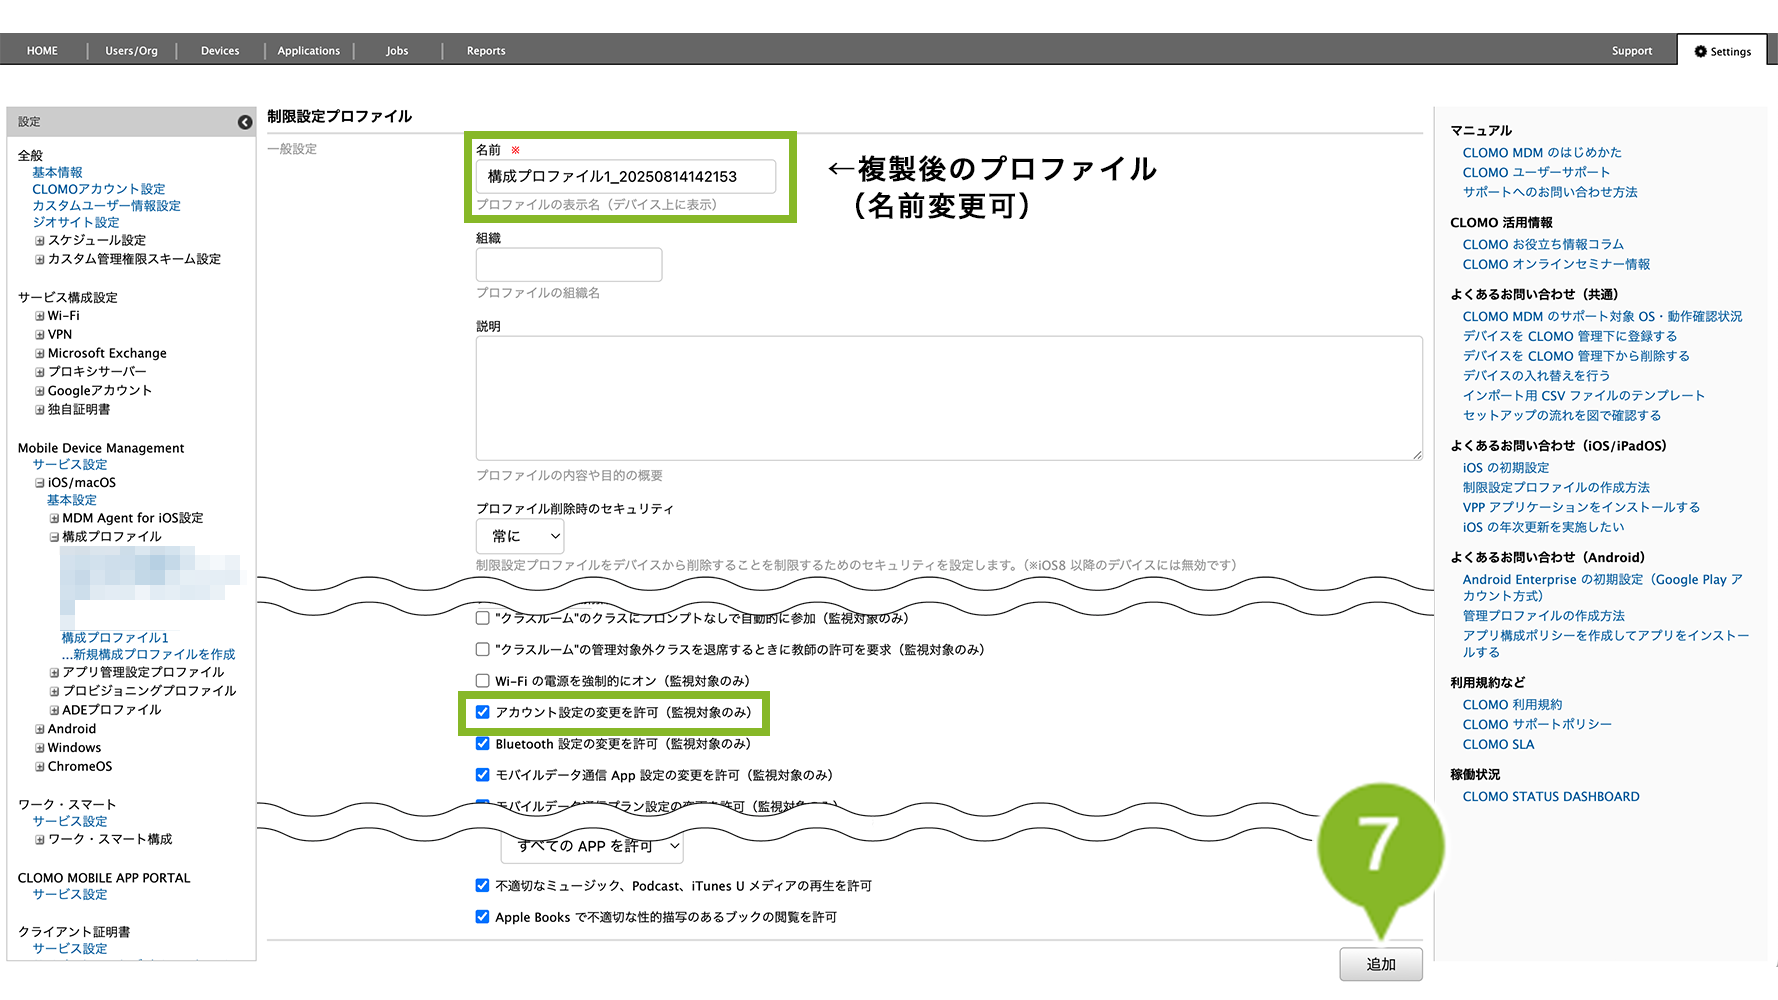
Task: Expand Microsoft Exchange plus icon
Action: click(x=40, y=354)
